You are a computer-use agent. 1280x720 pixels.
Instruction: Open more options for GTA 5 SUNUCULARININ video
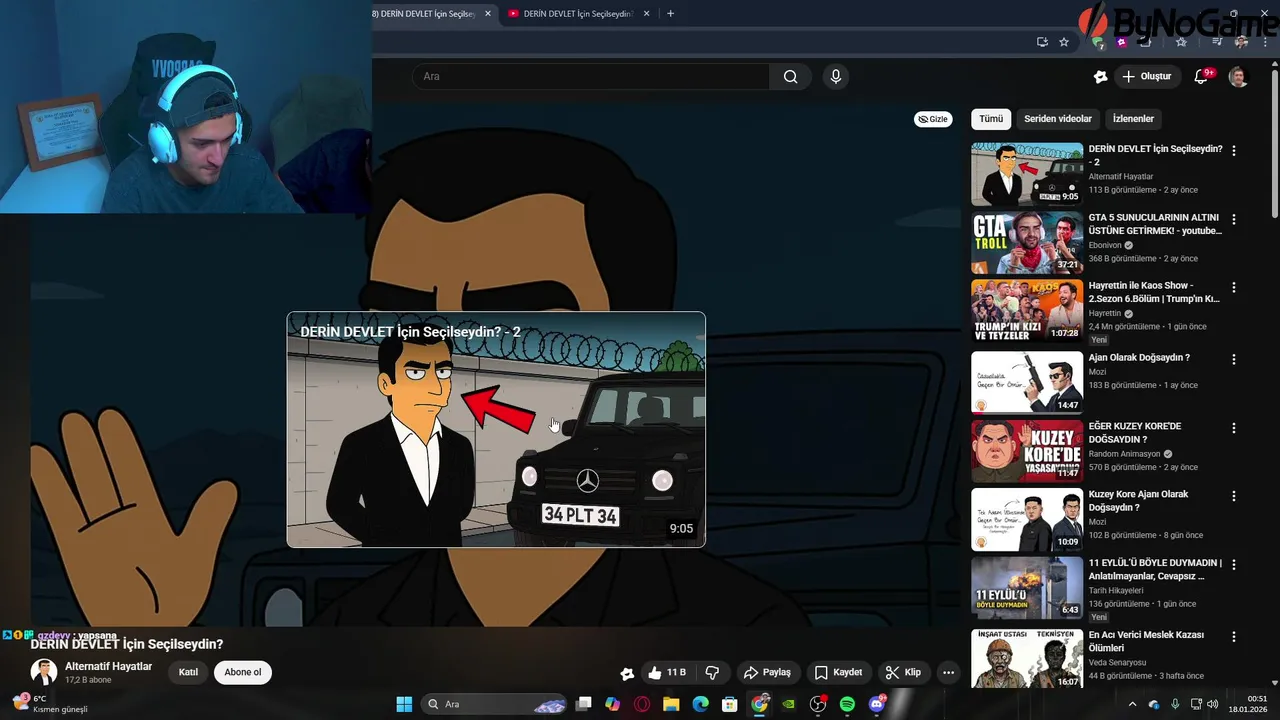[x=1234, y=219]
